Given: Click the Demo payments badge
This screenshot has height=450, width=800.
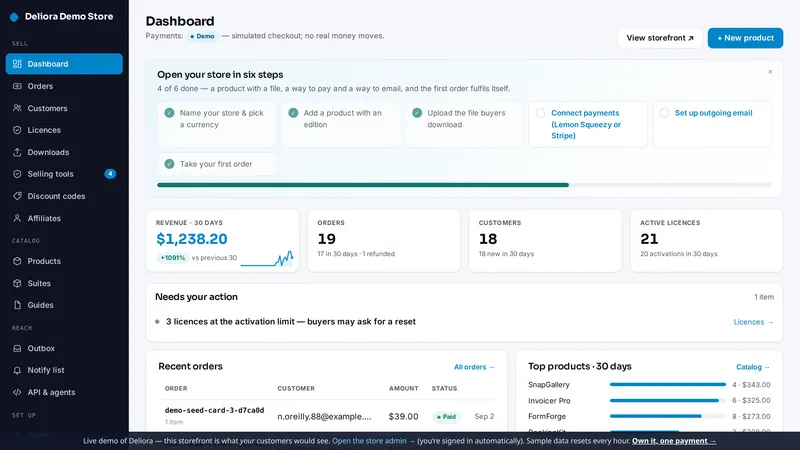Looking at the screenshot, I should tap(203, 36).
